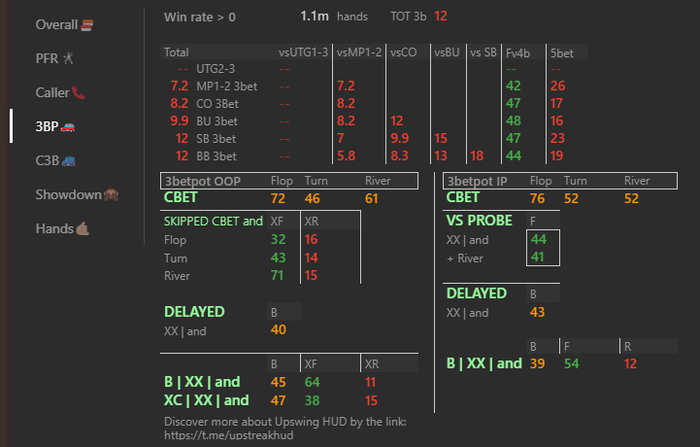
Task: Click the monkey icon beside Showdown
Action: click(x=111, y=195)
